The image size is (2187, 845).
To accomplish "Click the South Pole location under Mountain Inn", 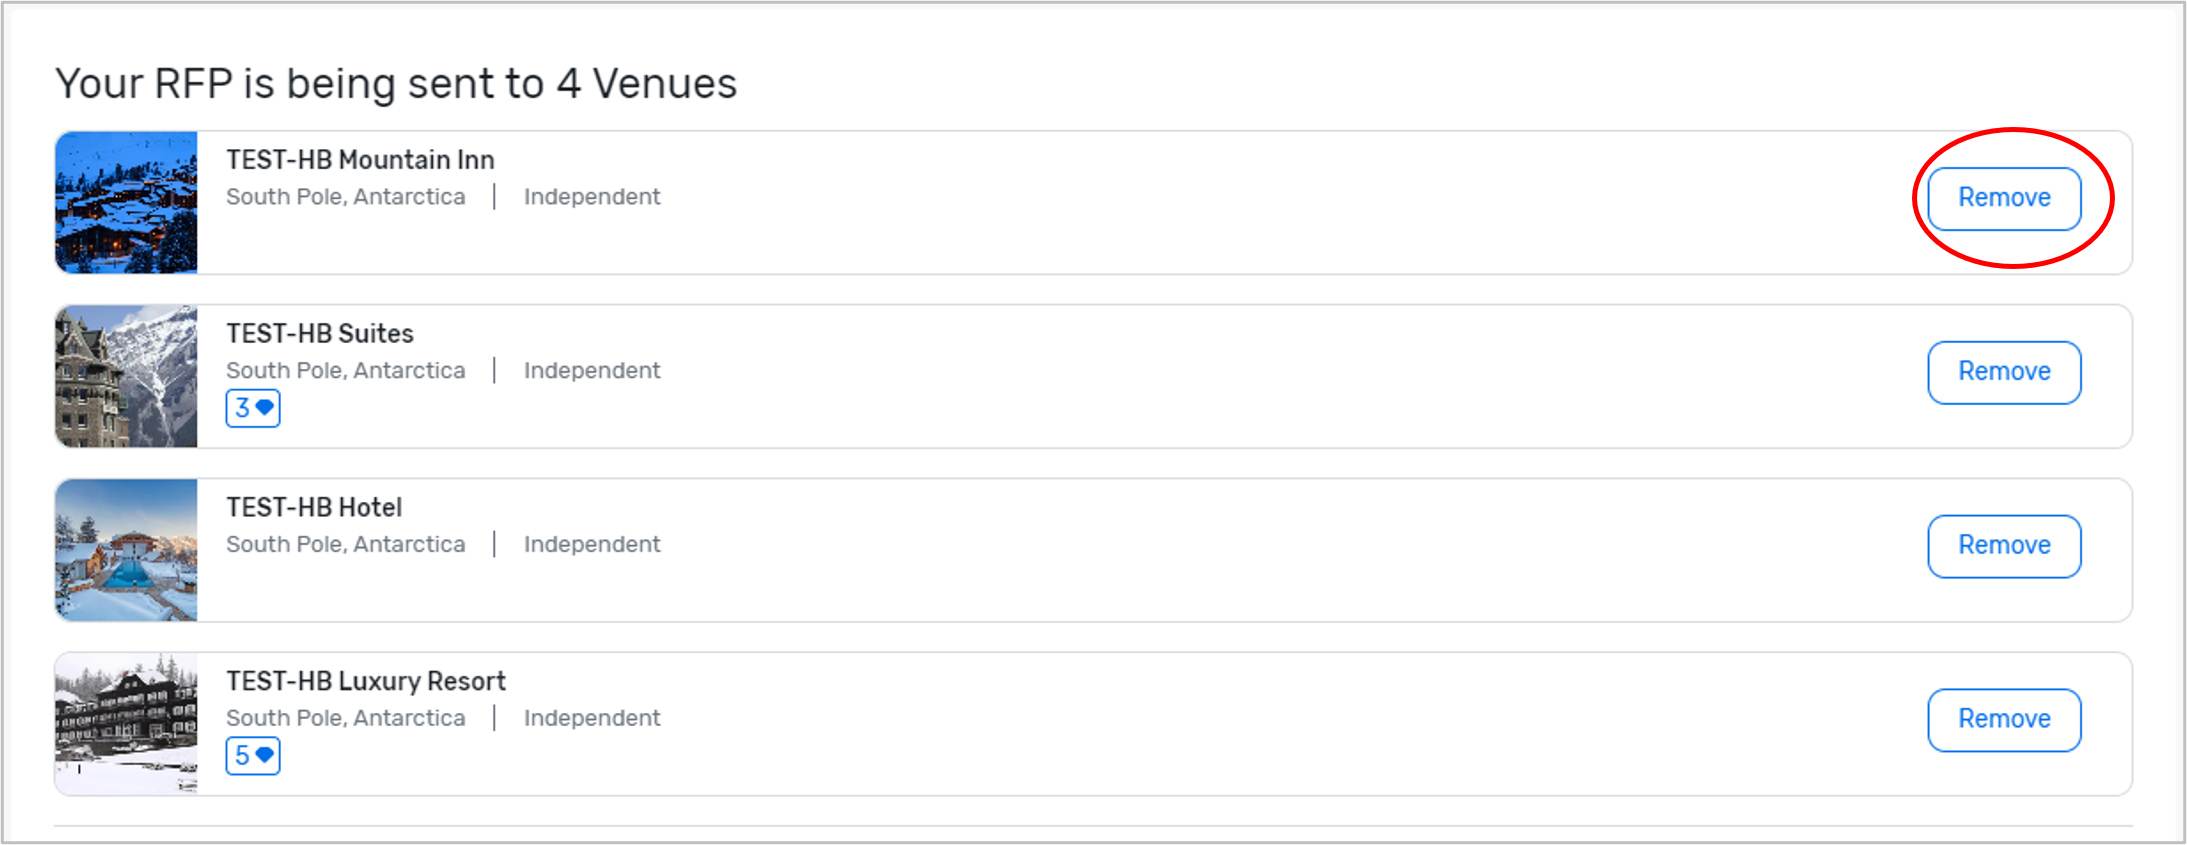I will point(345,197).
